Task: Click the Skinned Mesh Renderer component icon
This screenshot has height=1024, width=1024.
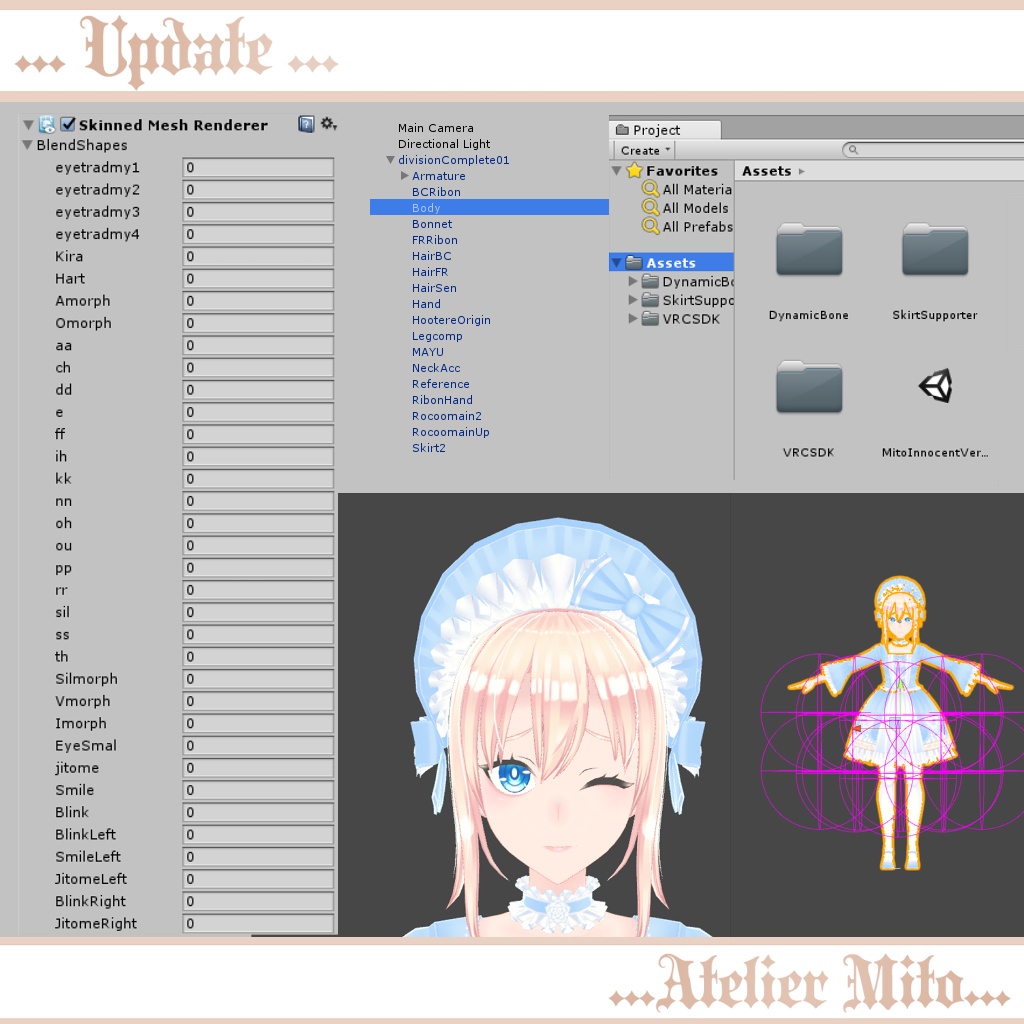Action: [x=47, y=124]
